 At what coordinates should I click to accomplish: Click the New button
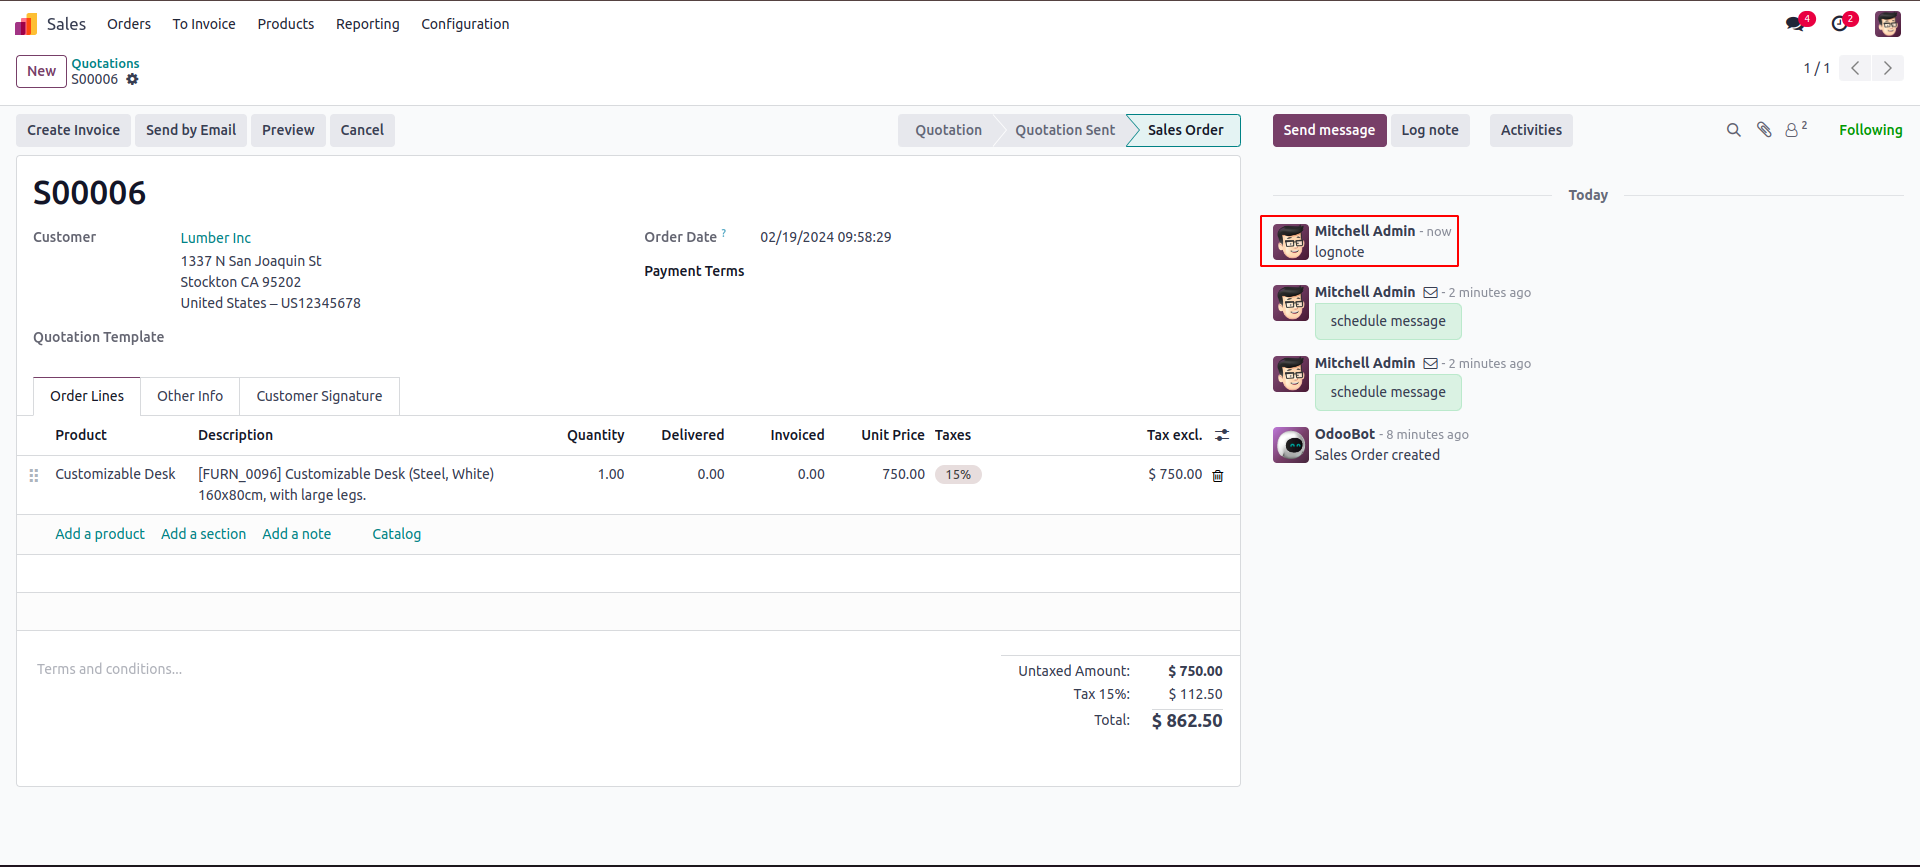point(42,71)
